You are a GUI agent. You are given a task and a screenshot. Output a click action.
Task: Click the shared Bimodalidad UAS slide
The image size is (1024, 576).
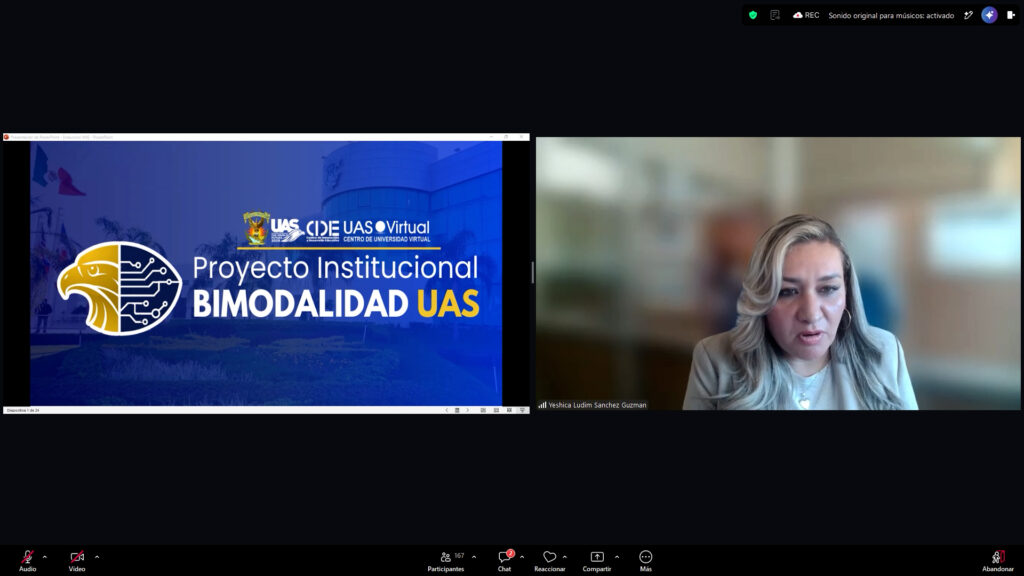point(266,274)
